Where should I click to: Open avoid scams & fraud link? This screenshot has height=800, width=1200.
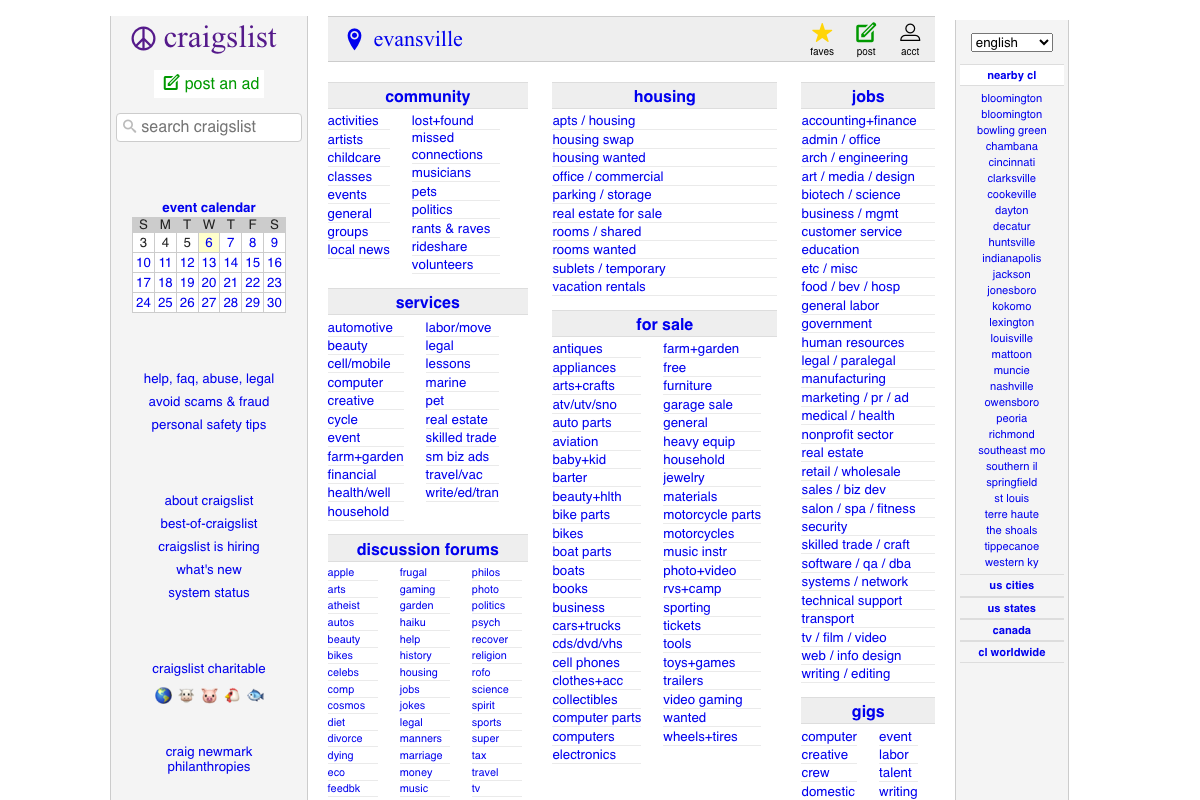pos(209,401)
